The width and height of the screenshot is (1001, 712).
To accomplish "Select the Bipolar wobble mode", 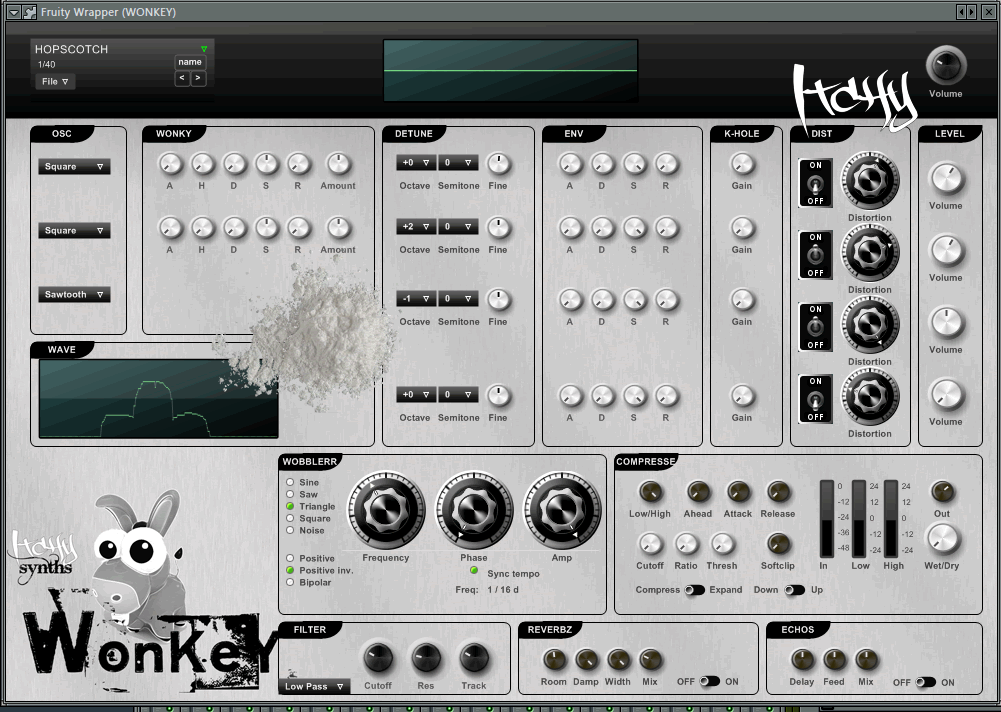I will click(x=290, y=582).
